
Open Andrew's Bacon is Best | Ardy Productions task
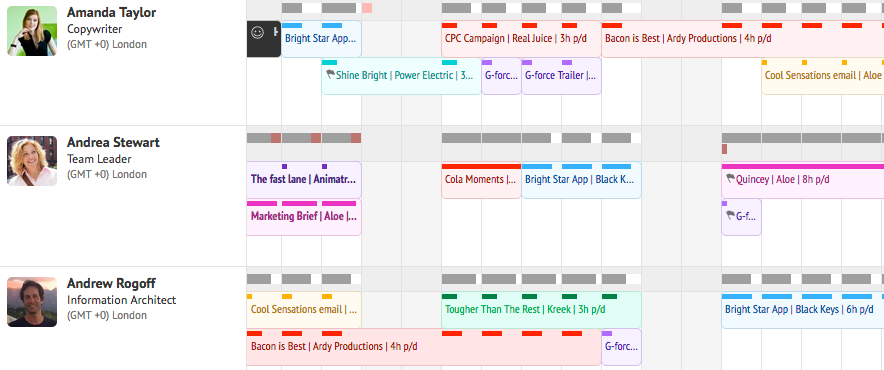[x=424, y=347]
